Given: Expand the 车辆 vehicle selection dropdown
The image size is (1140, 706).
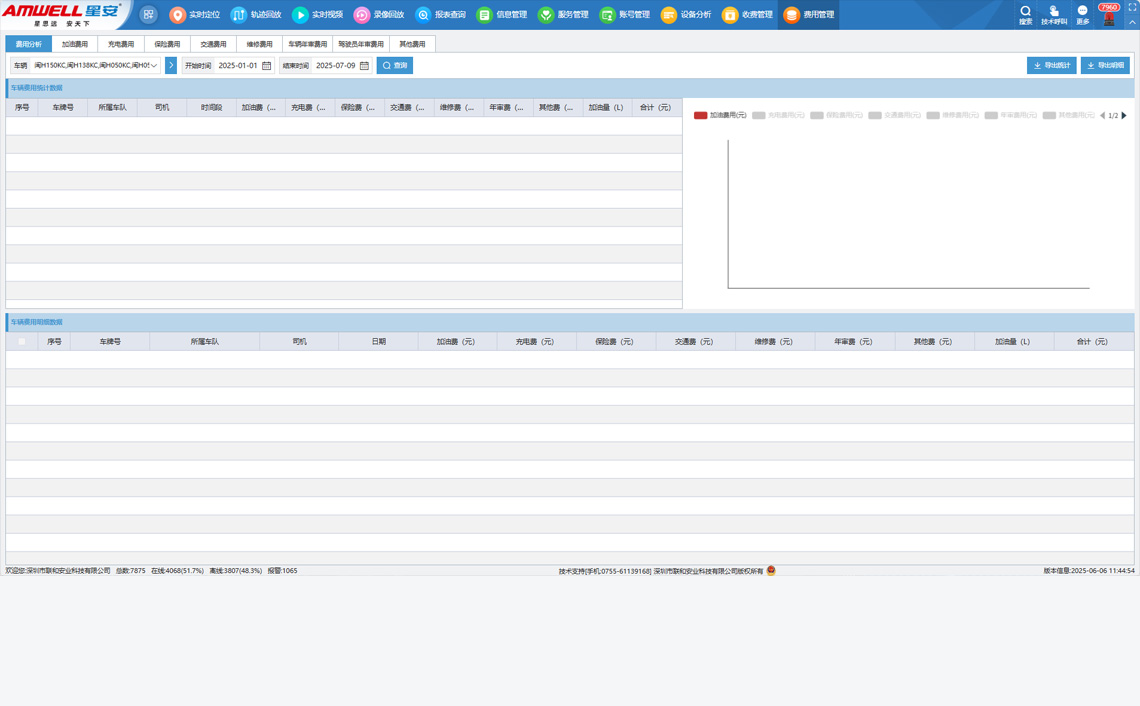Looking at the screenshot, I should (154, 66).
